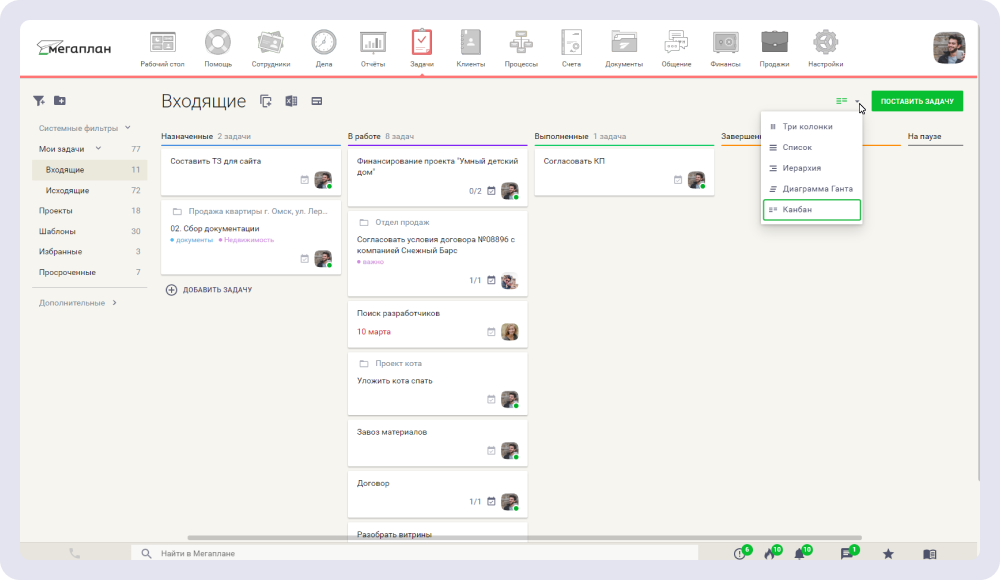Image resolution: width=1000 pixels, height=580 pixels.
Task: Click the favorites star icon in bottom bar
Action: [888, 553]
